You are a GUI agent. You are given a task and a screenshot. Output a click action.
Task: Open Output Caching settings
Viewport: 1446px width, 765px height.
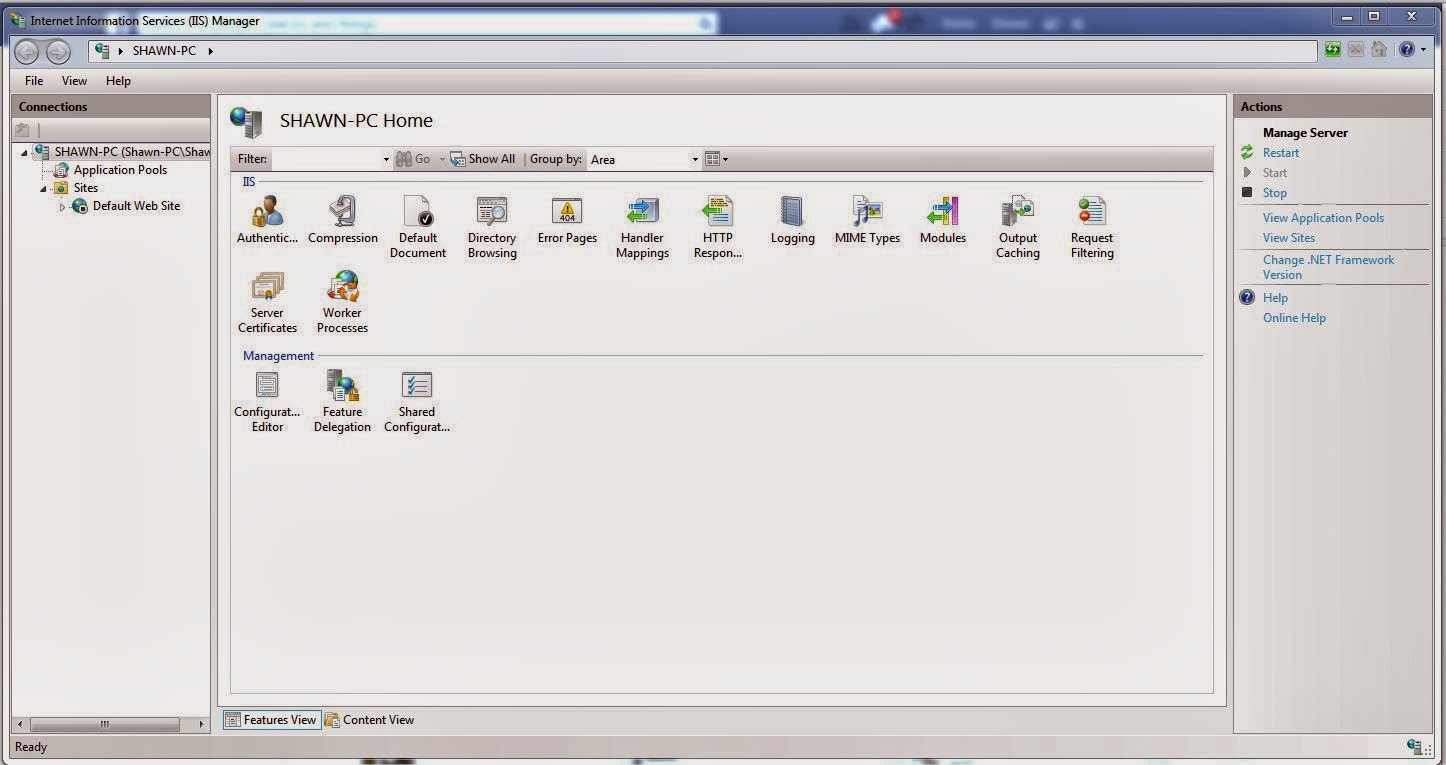coord(1018,228)
